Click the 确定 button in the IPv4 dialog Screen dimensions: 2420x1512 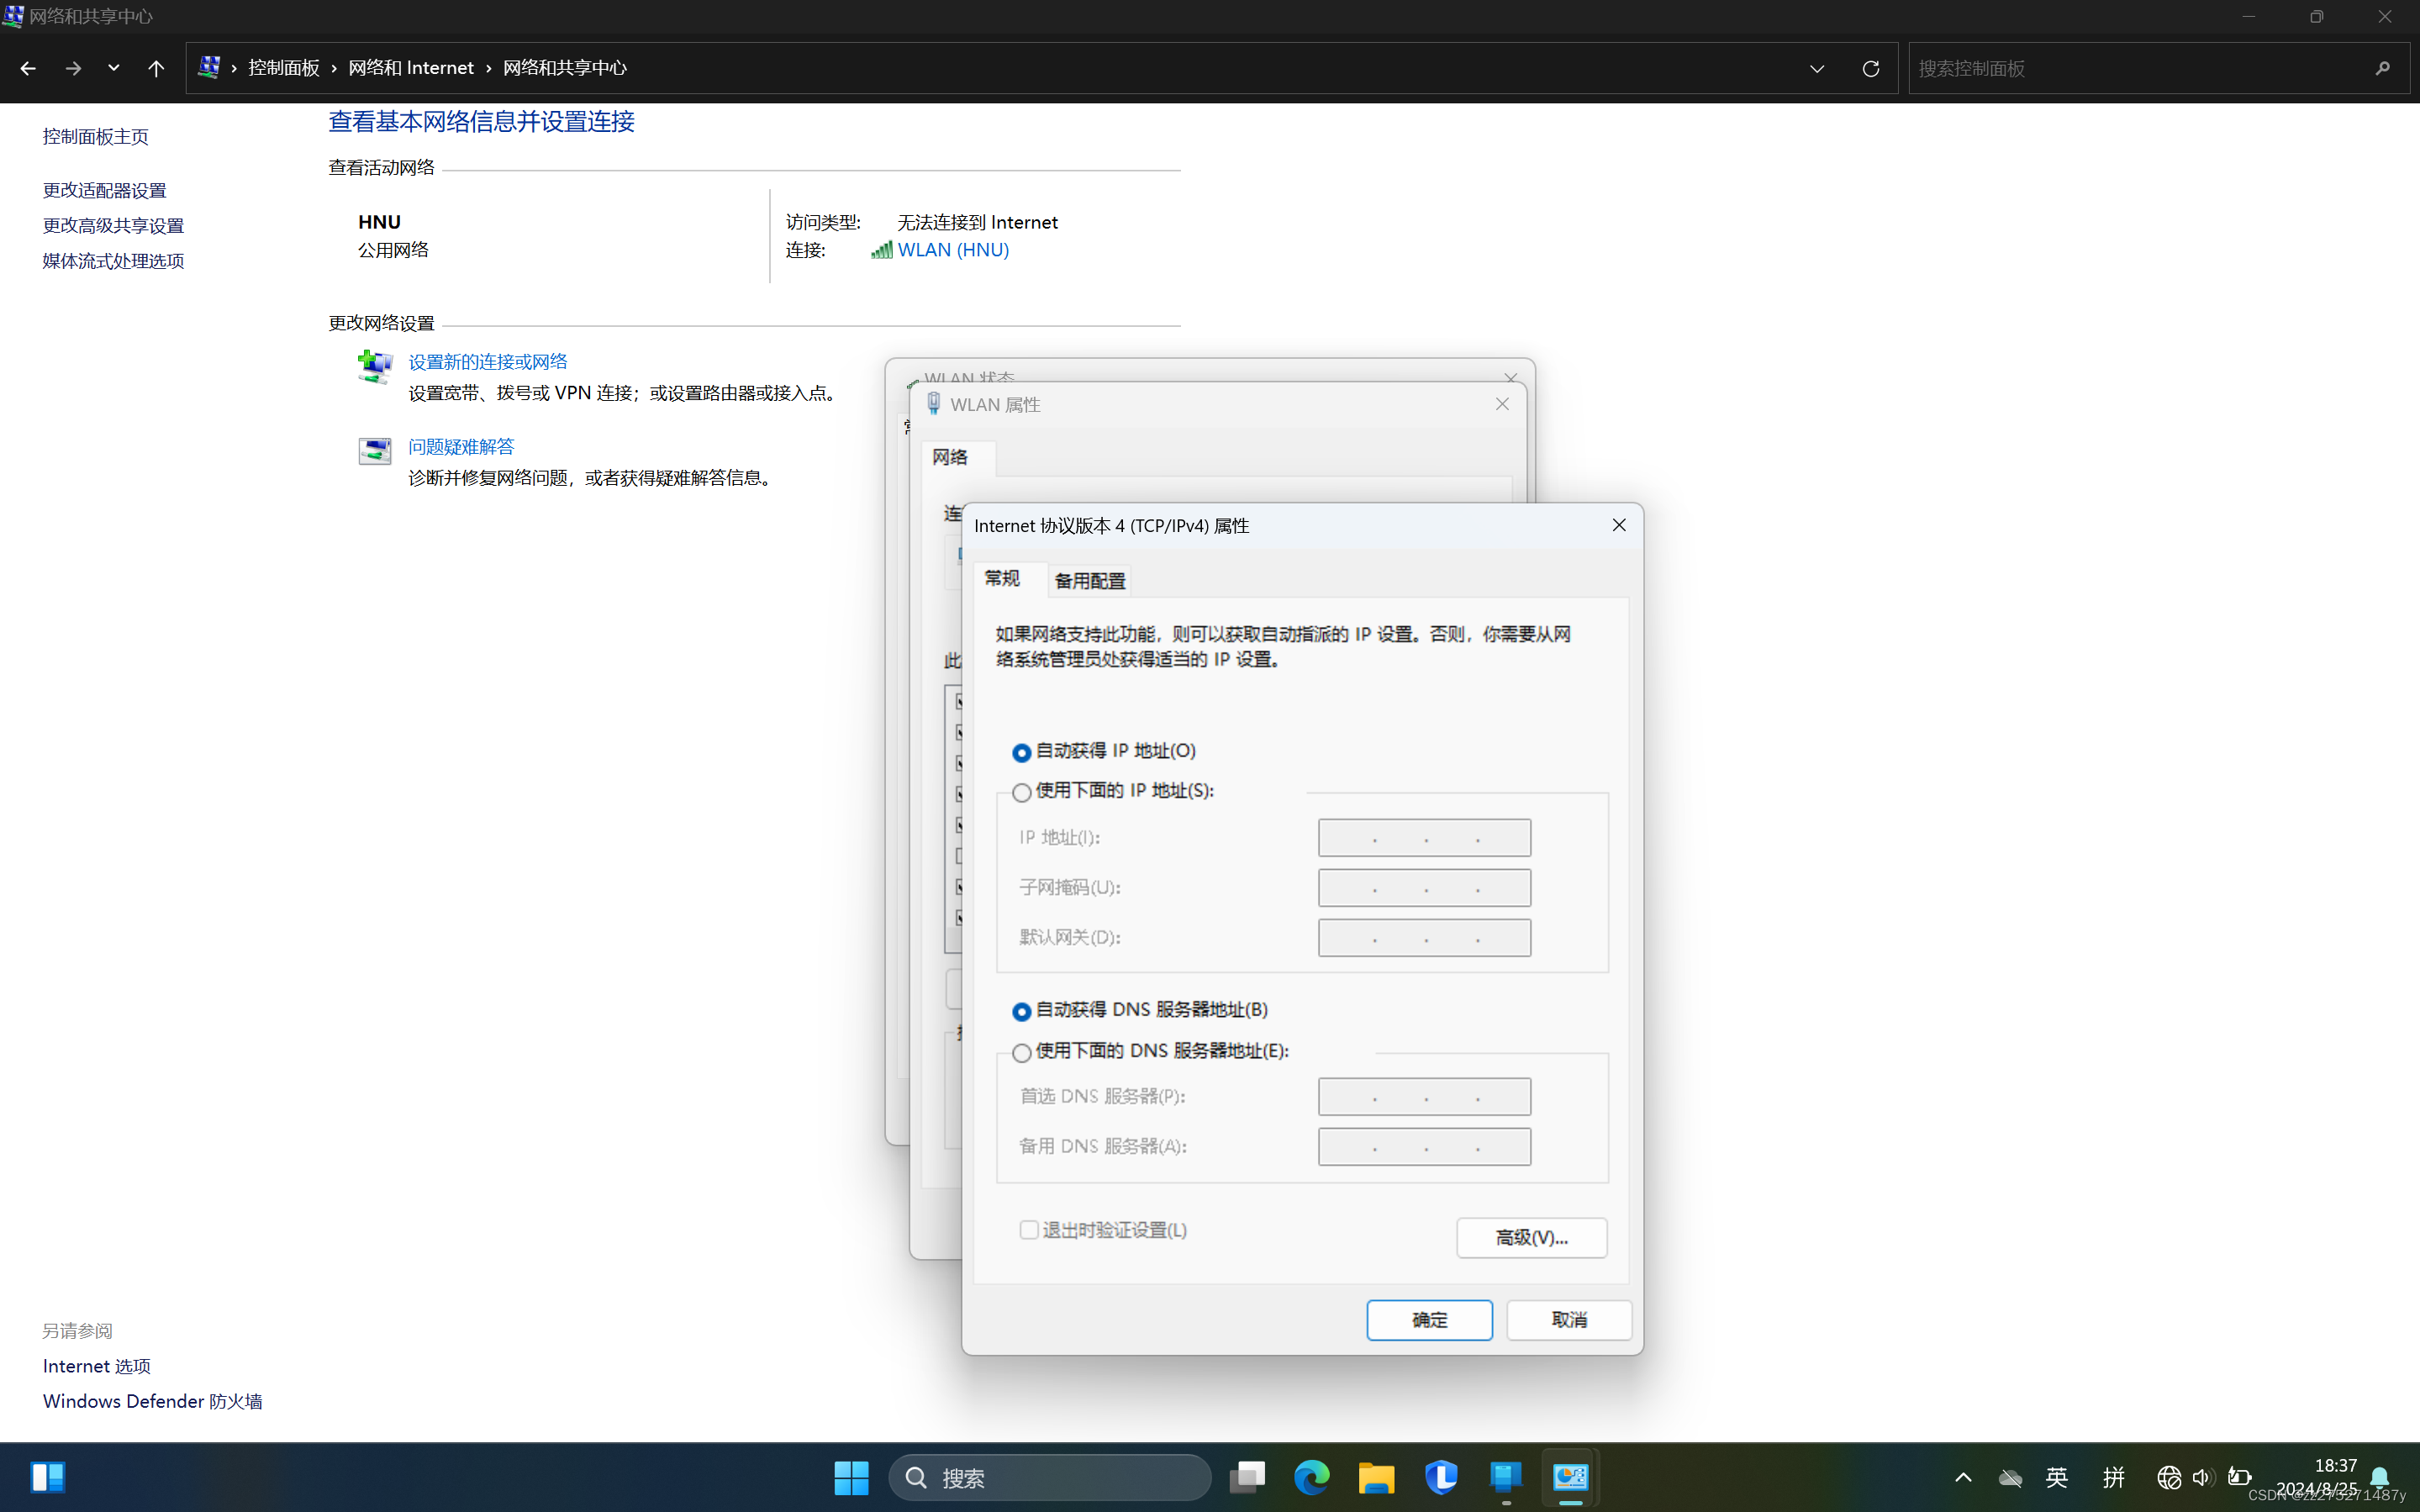1429,1320
